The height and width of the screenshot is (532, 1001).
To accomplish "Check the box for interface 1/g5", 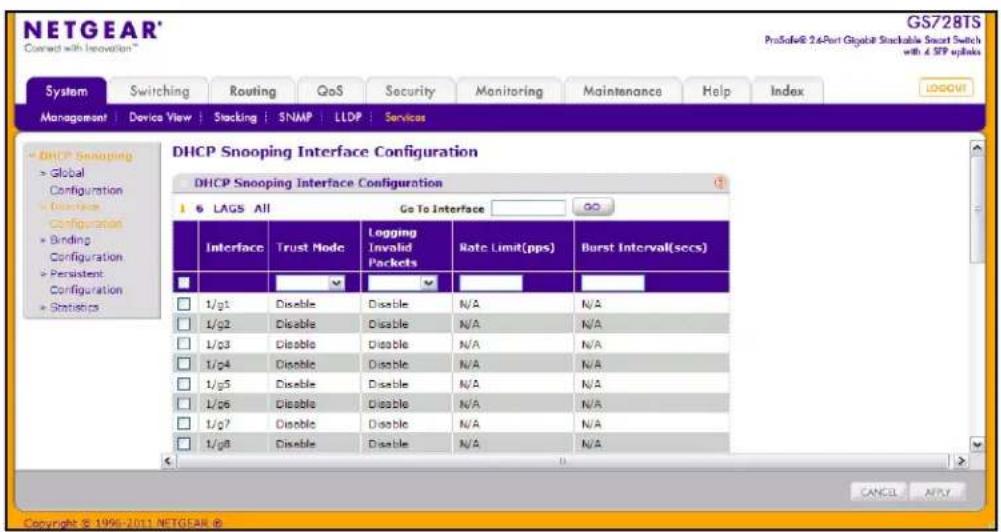I will coord(184,384).
